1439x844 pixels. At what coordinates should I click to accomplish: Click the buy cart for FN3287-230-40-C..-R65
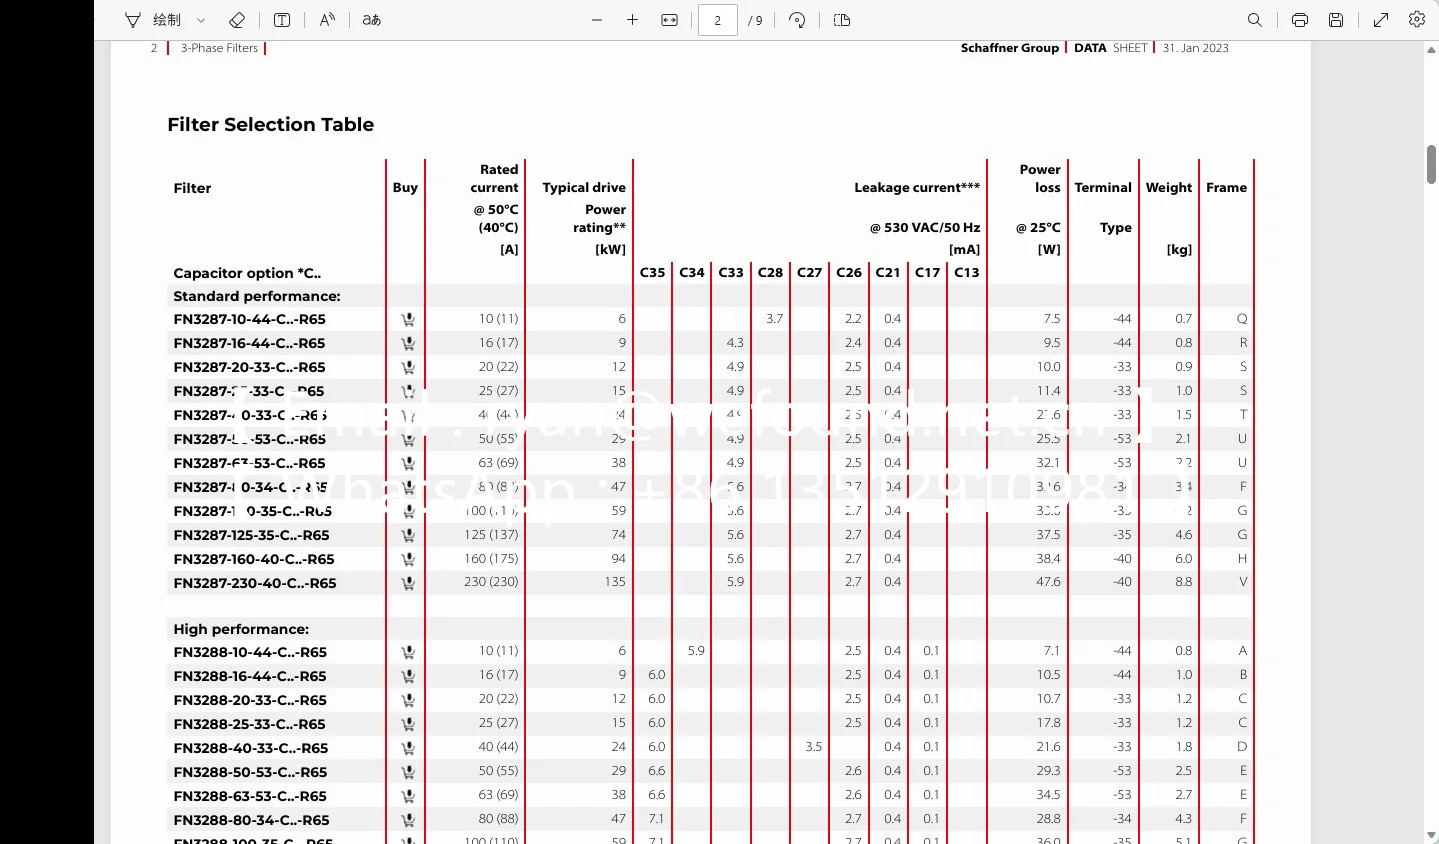point(408,583)
